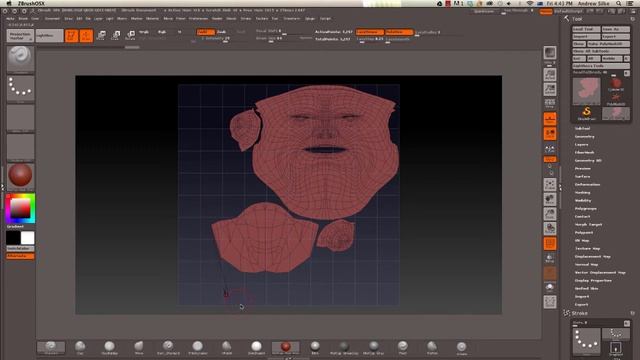Select the hPolish brush

[x=227, y=348]
